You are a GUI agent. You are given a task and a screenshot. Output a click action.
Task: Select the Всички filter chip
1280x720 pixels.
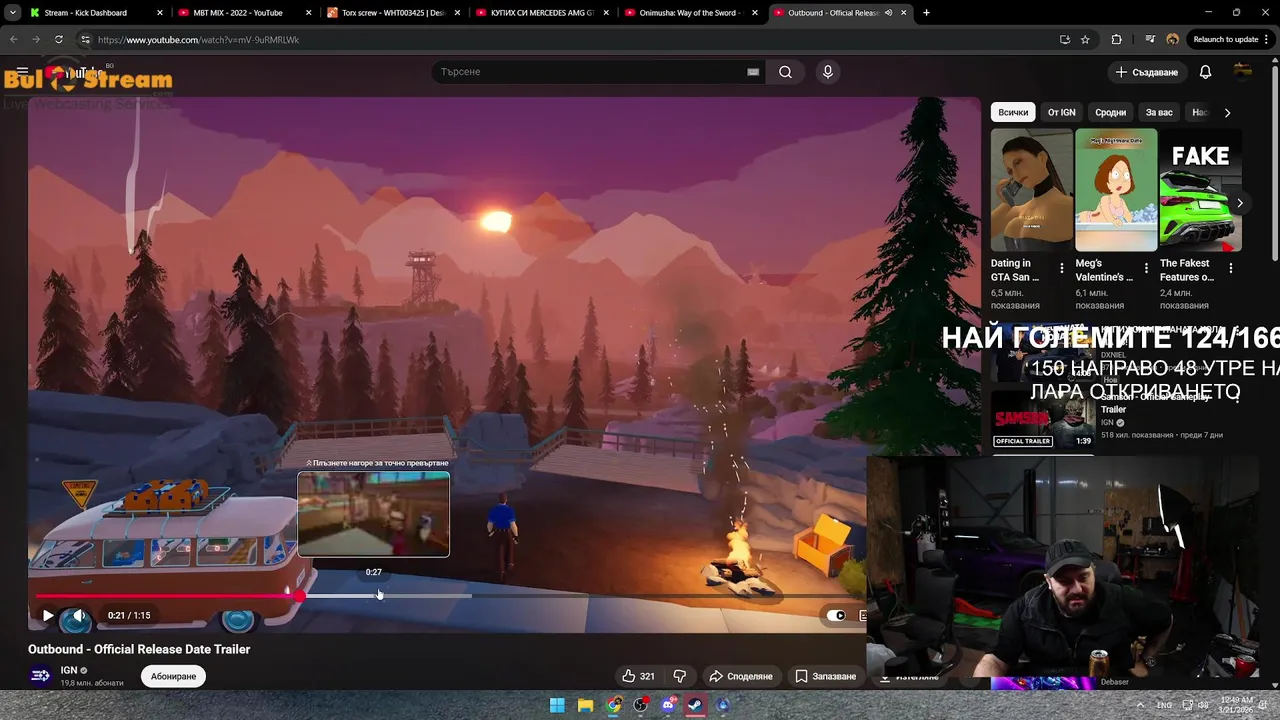pos(1013,112)
